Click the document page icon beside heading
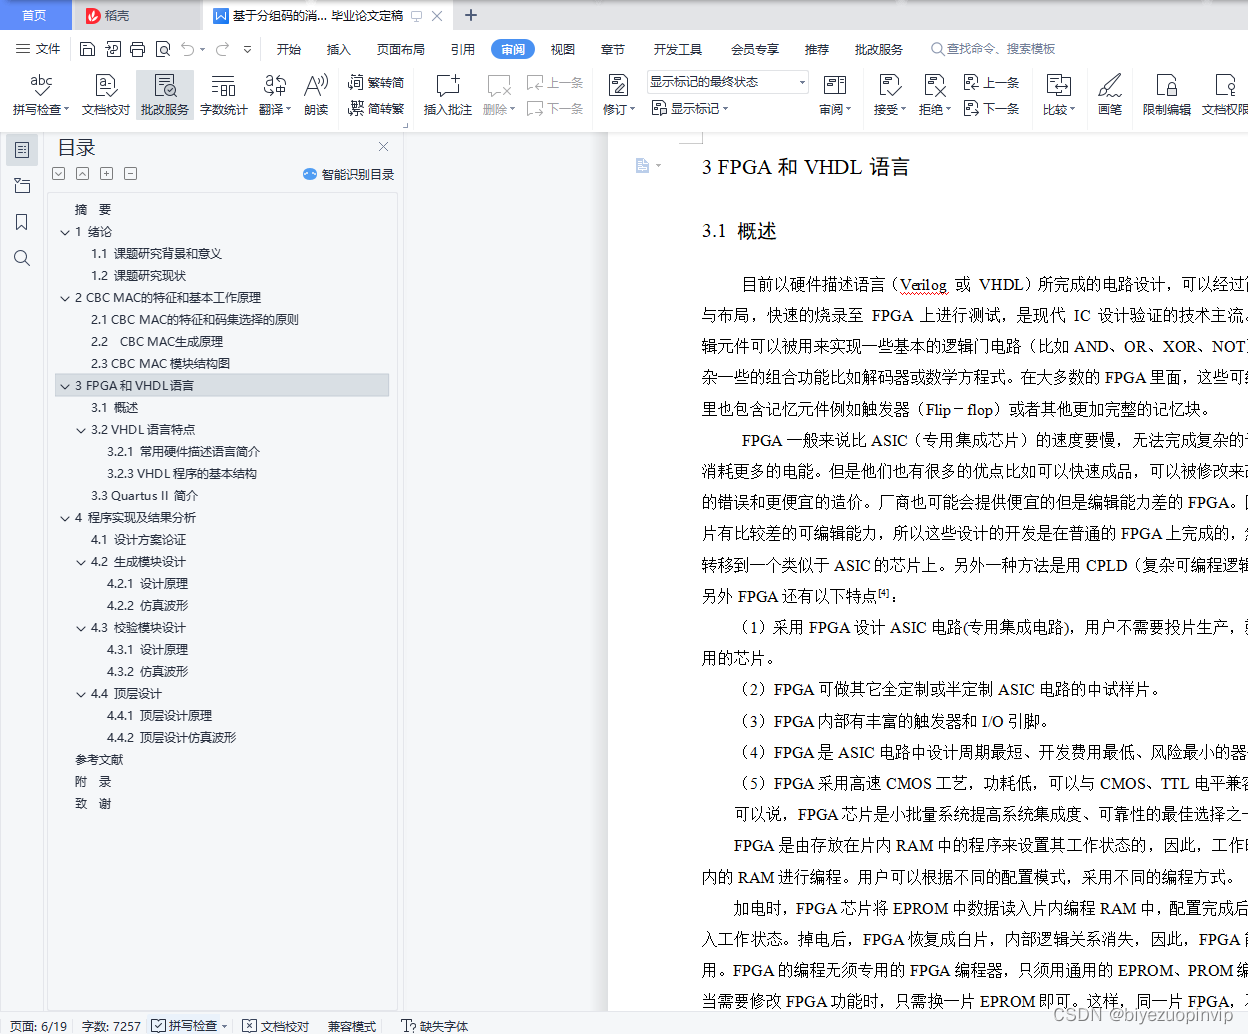The image size is (1248, 1034). 643,166
